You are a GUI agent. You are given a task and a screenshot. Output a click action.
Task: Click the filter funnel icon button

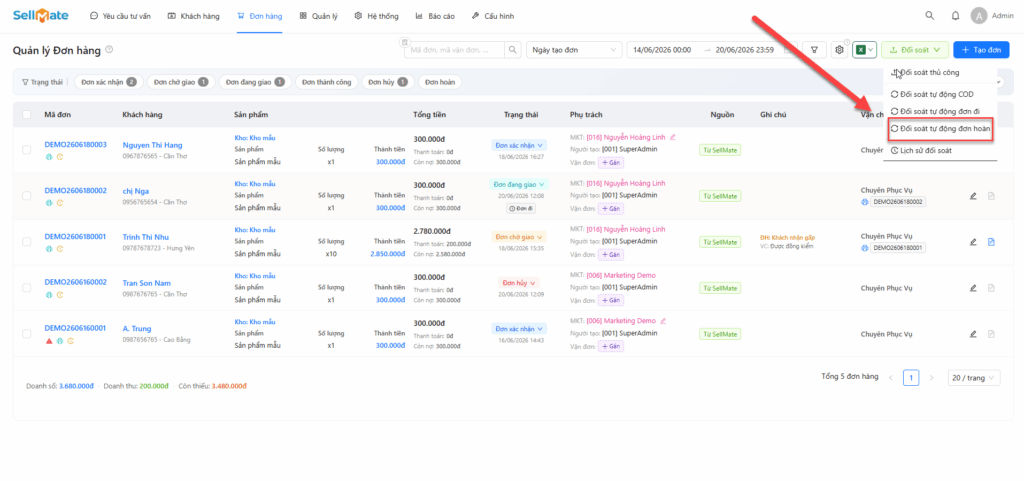(814, 50)
